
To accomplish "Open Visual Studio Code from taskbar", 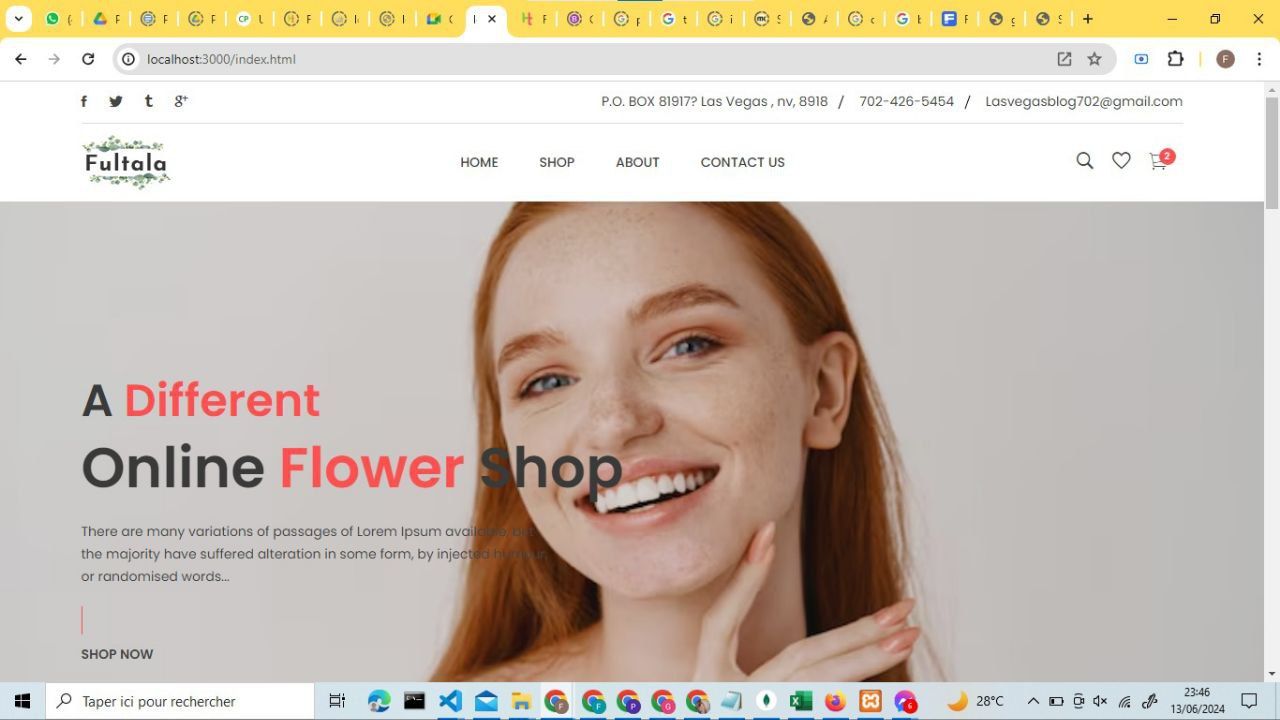I will [450, 701].
